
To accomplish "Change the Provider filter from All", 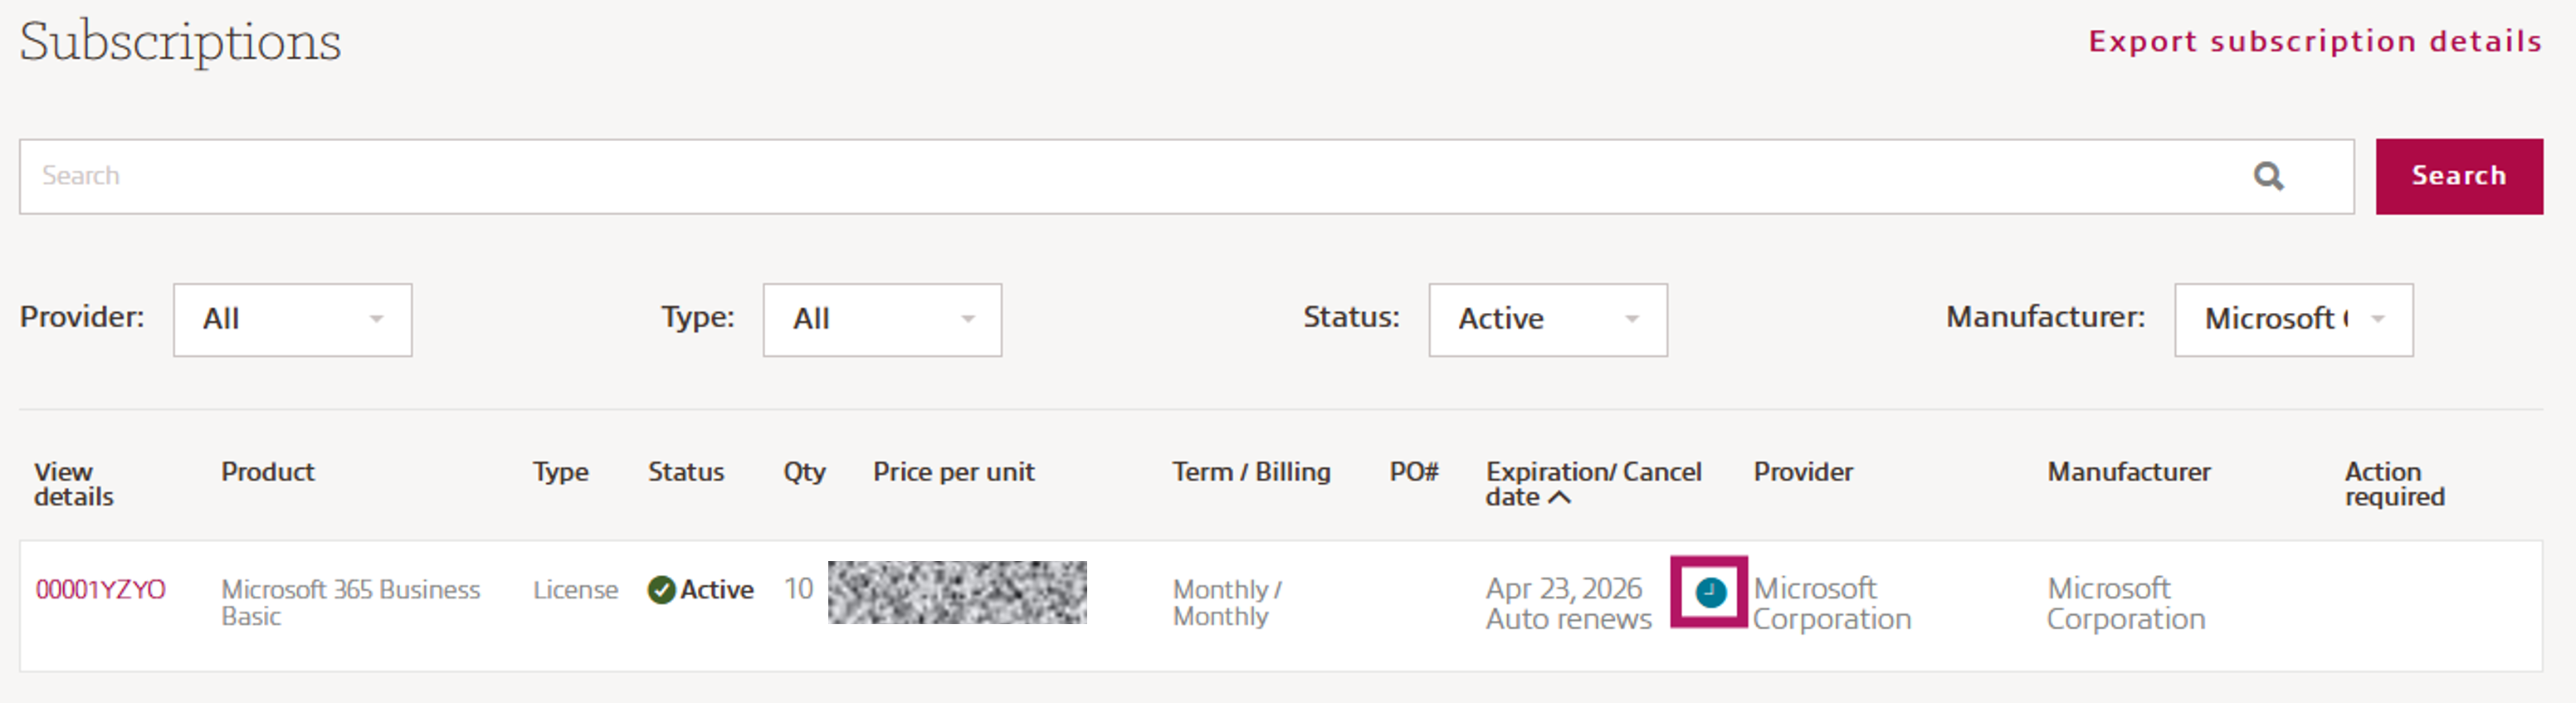I will click(x=292, y=319).
